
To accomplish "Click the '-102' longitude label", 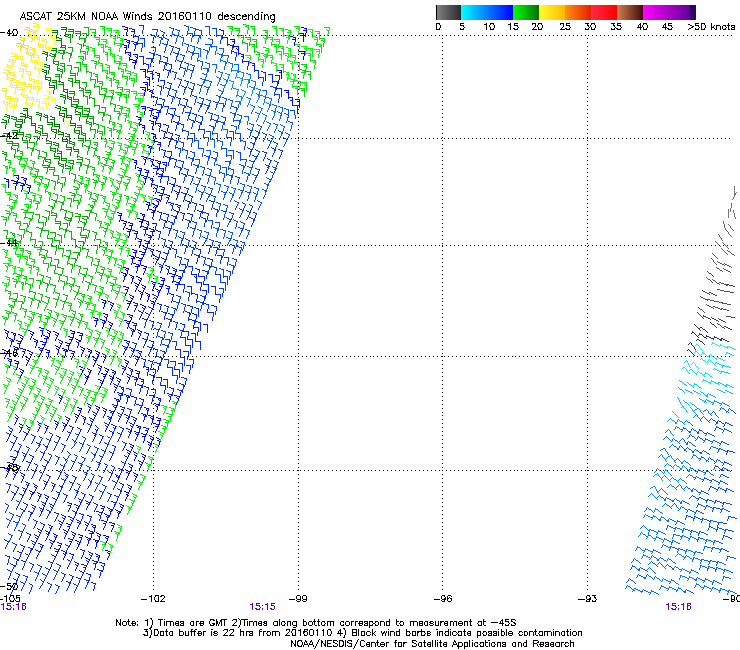I will click(x=153, y=599).
